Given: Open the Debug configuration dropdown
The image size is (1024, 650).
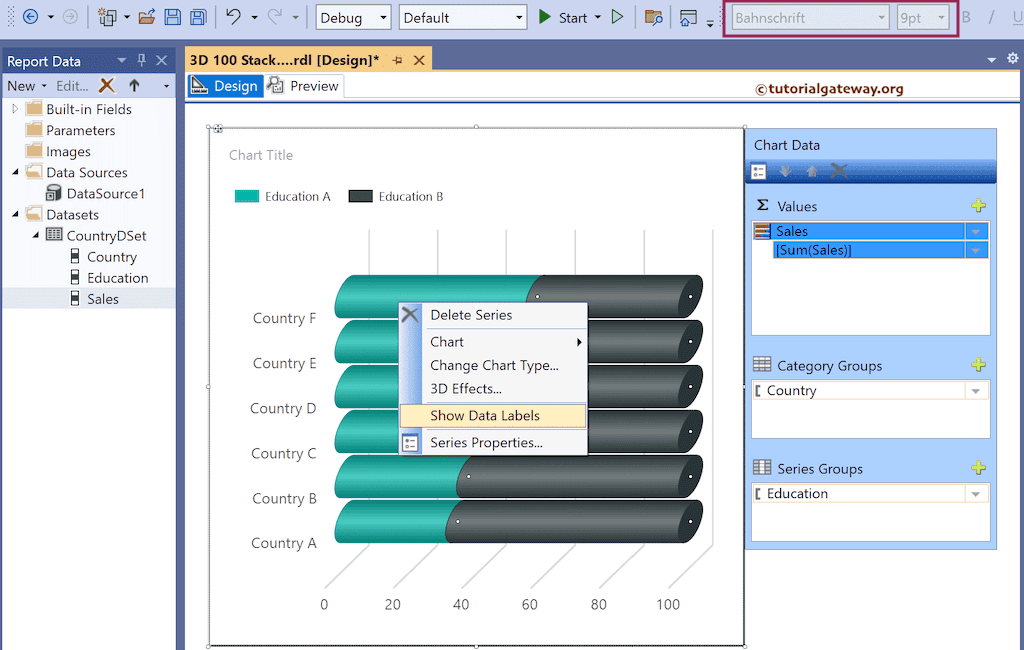Looking at the screenshot, I should click(353, 17).
